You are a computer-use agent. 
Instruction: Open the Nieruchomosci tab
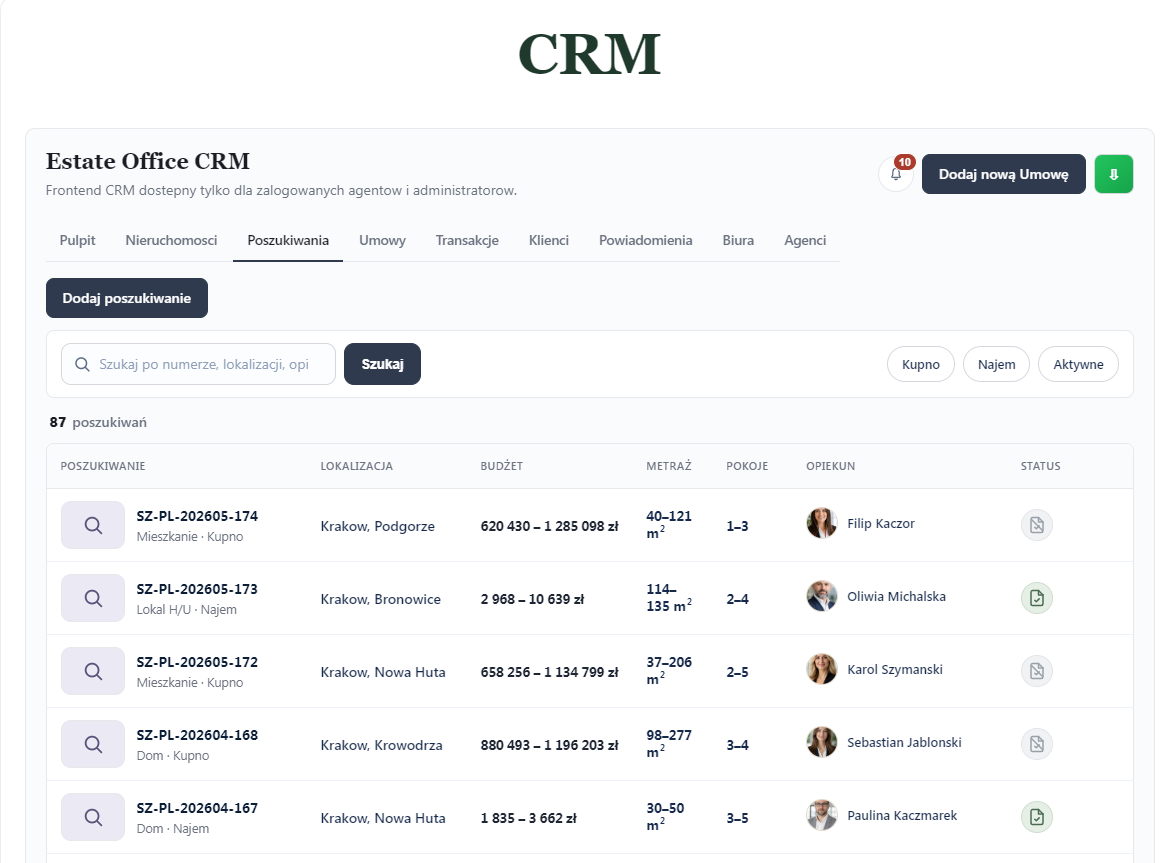click(x=172, y=240)
